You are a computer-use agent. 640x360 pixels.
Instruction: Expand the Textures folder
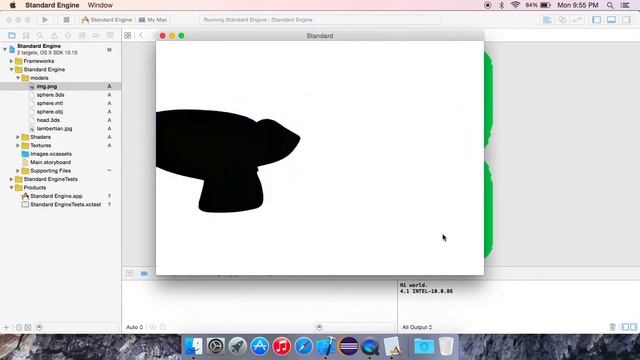(x=18, y=145)
